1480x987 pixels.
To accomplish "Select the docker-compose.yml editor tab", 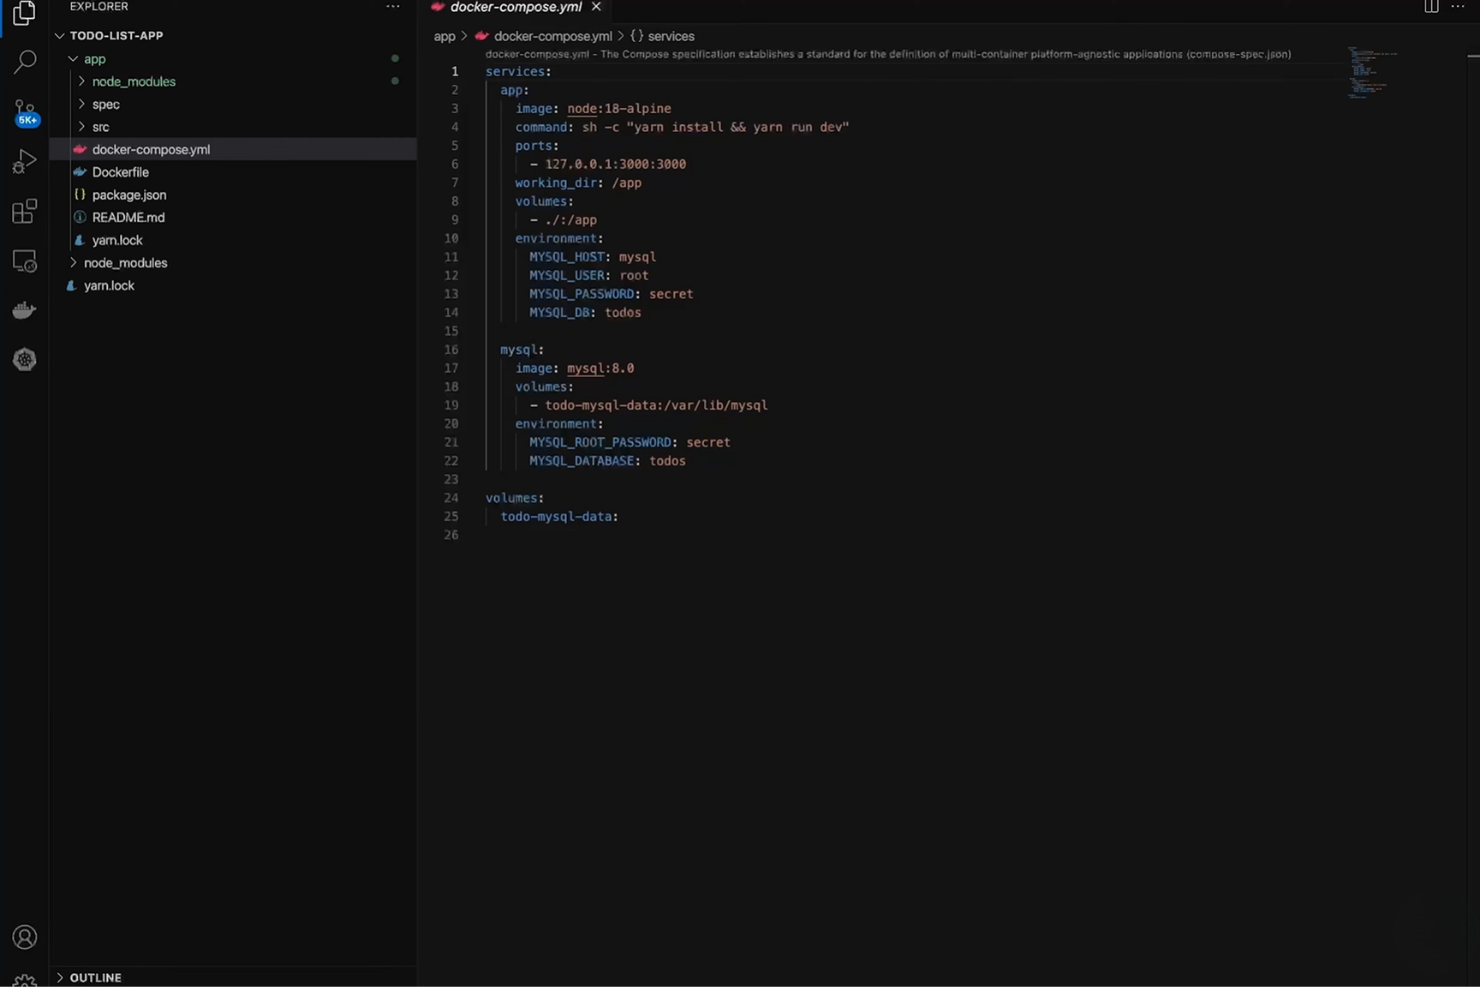I will point(514,7).
